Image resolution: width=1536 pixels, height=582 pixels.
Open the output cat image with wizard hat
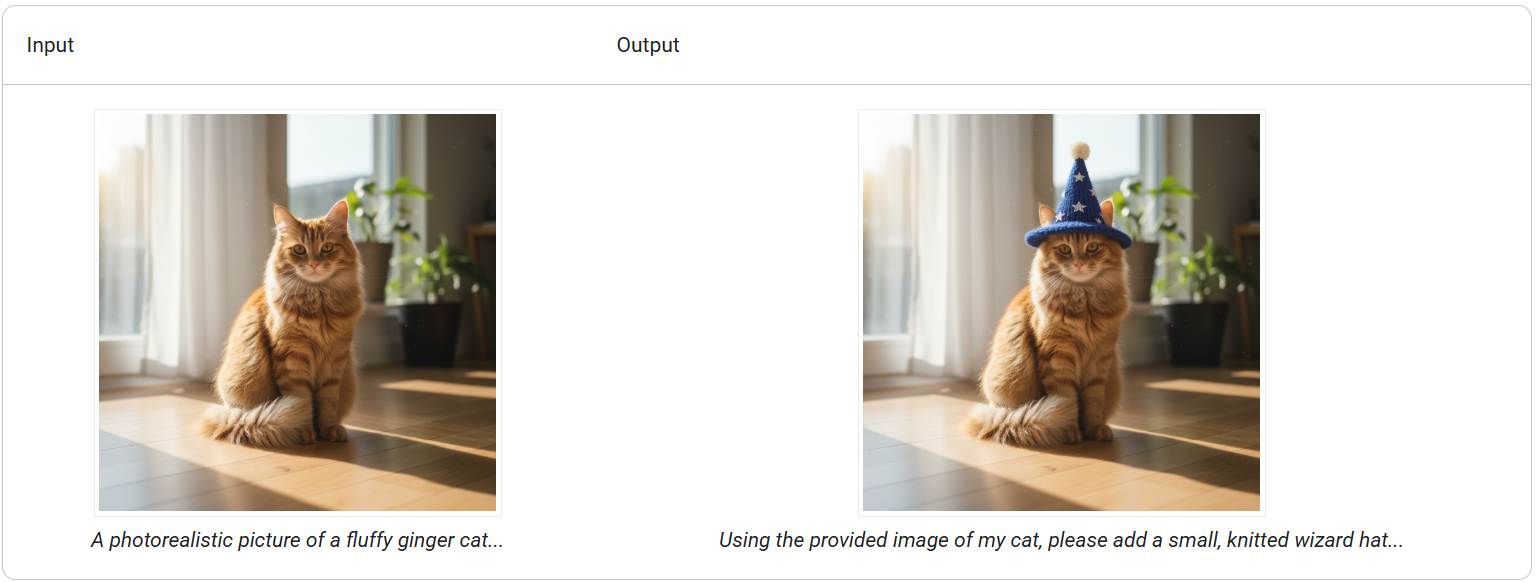click(1061, 312)
